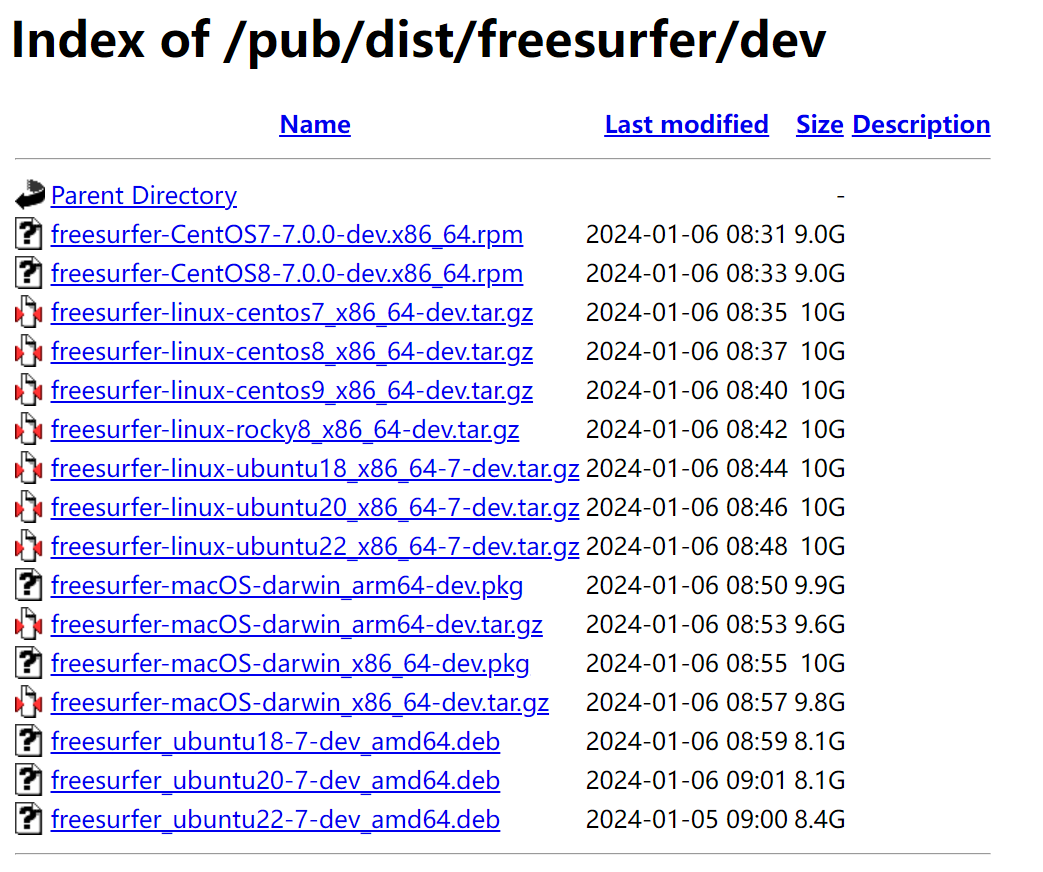This screenshot has width=1043, height=872.
Task: Sort listing by the Description header
Action: click(x=921, y=124)
